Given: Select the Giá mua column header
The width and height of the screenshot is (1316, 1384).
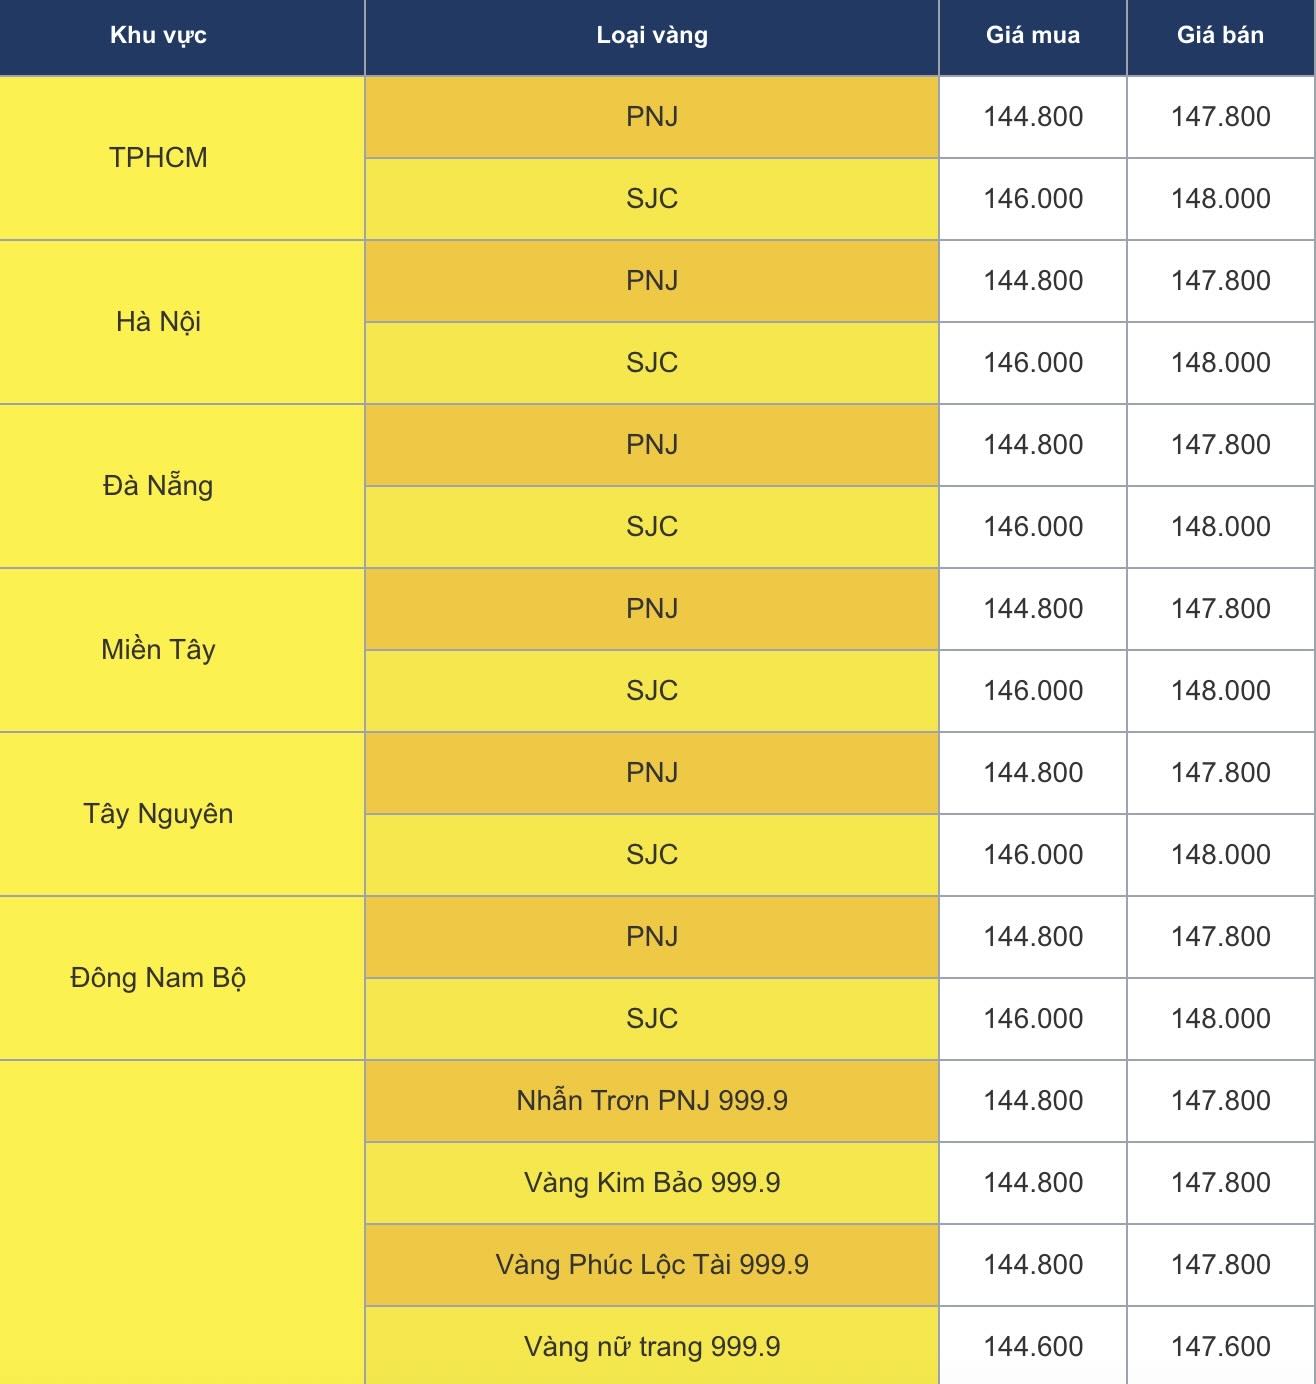Looking at the screenshot, I should (x=1033, y=35).
